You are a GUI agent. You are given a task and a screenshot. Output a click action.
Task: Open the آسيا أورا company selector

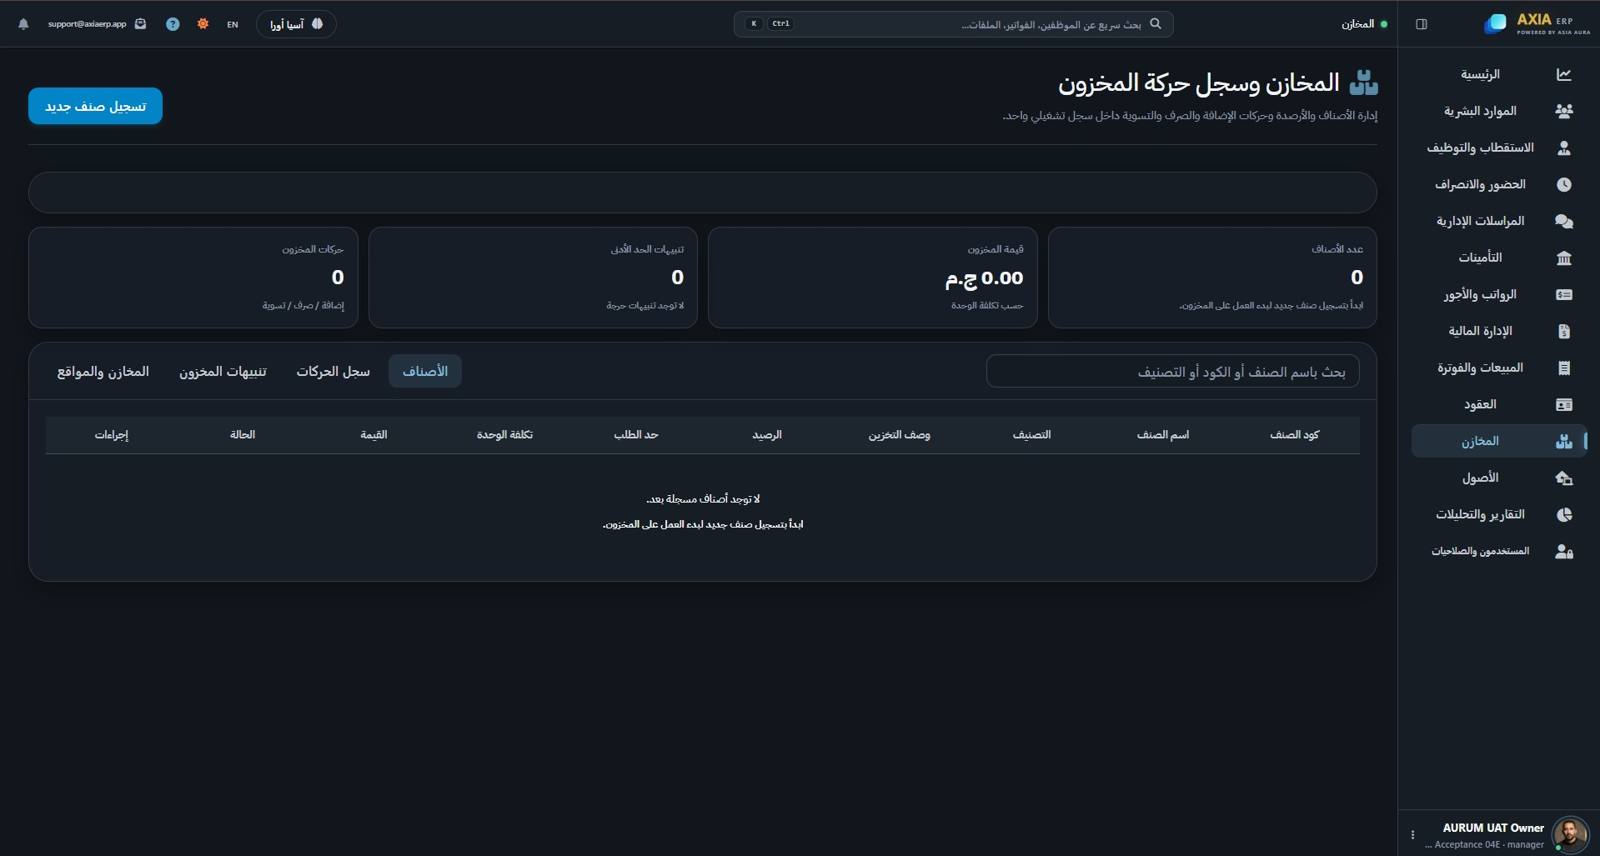click(296, 24)
